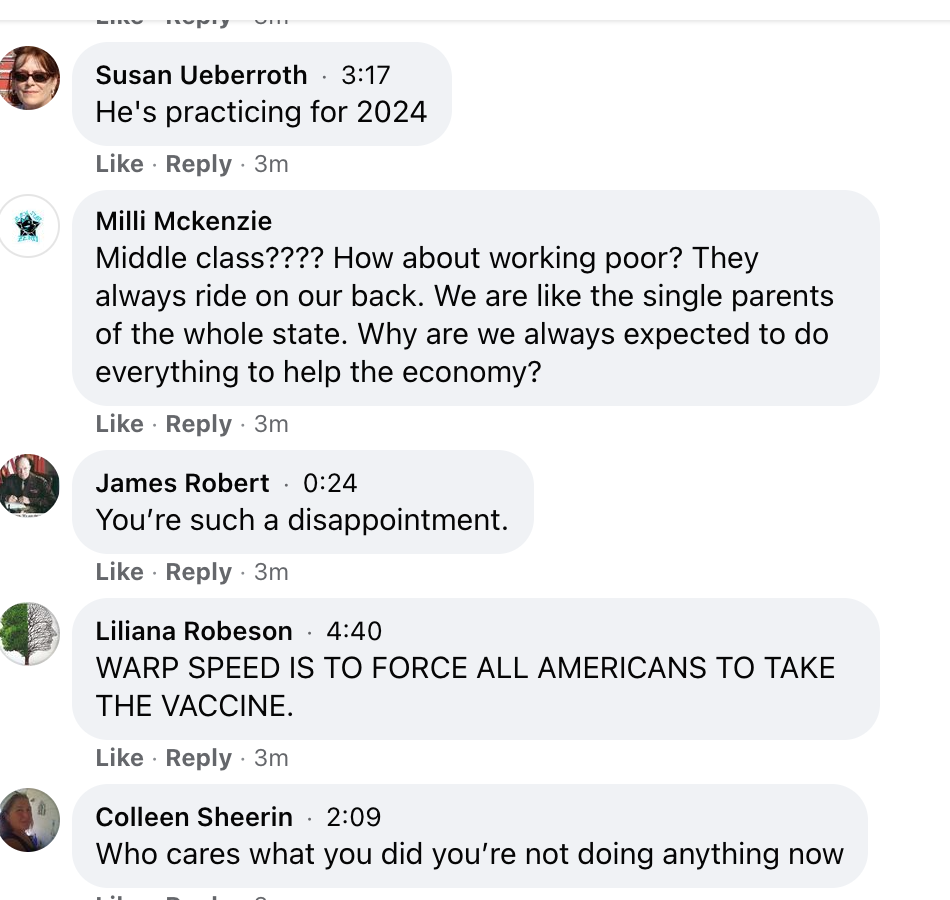950x900 pixels.
Task: Like Liliana Robeson's vaccine comment
Action: pos(119,758)
